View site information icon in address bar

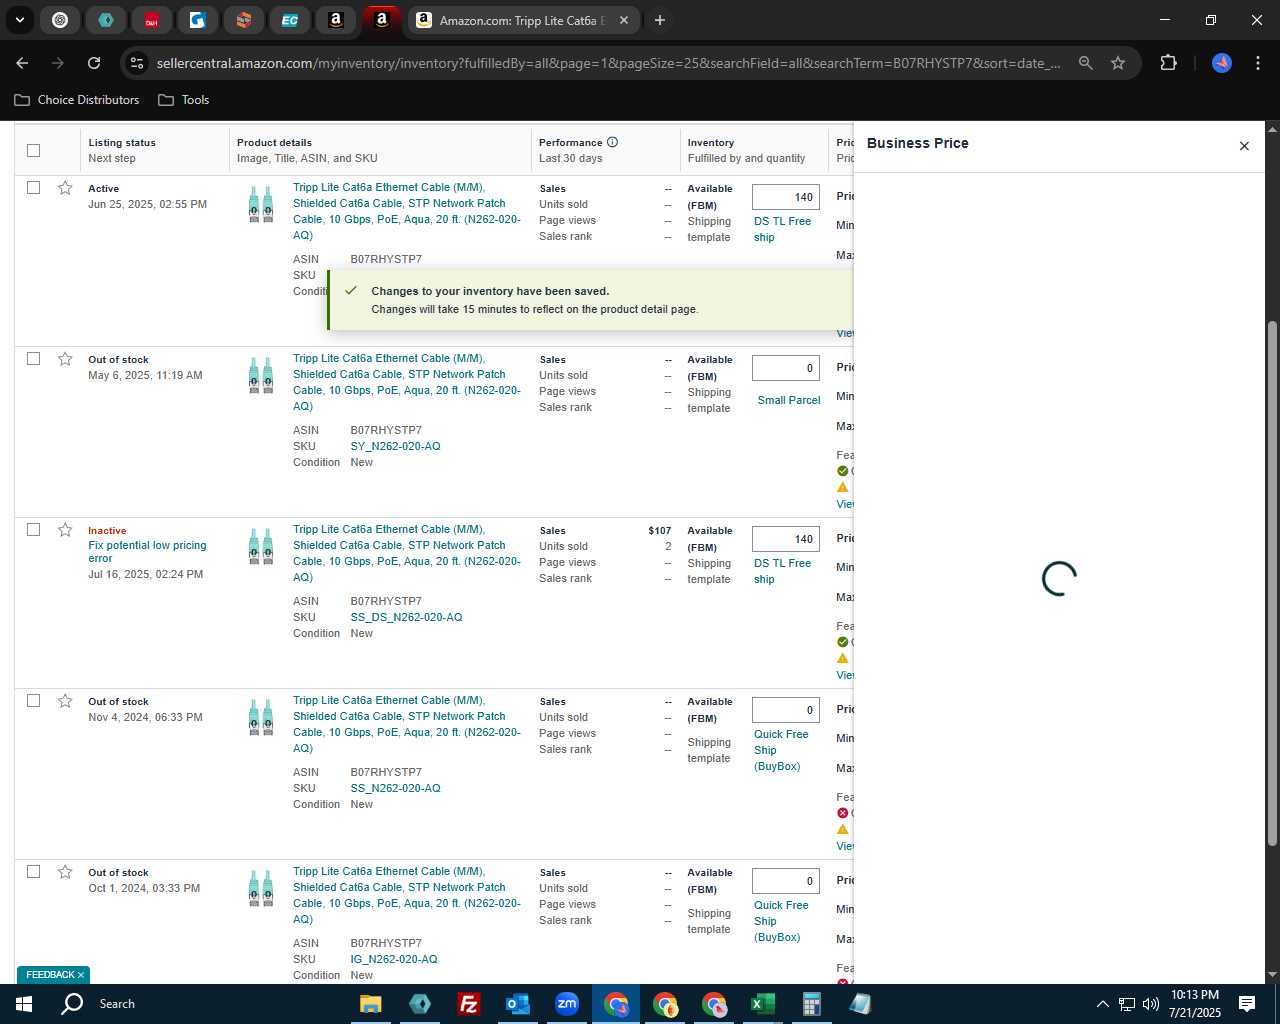[x=137, y=63]
